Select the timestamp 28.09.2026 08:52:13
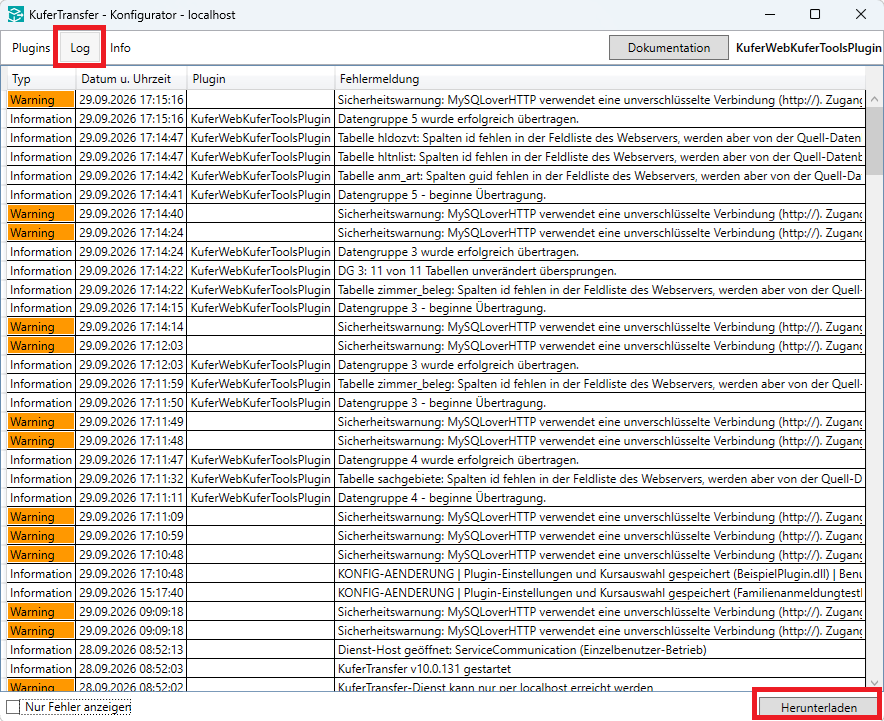The image size is (884, 721). click(131, 649)
